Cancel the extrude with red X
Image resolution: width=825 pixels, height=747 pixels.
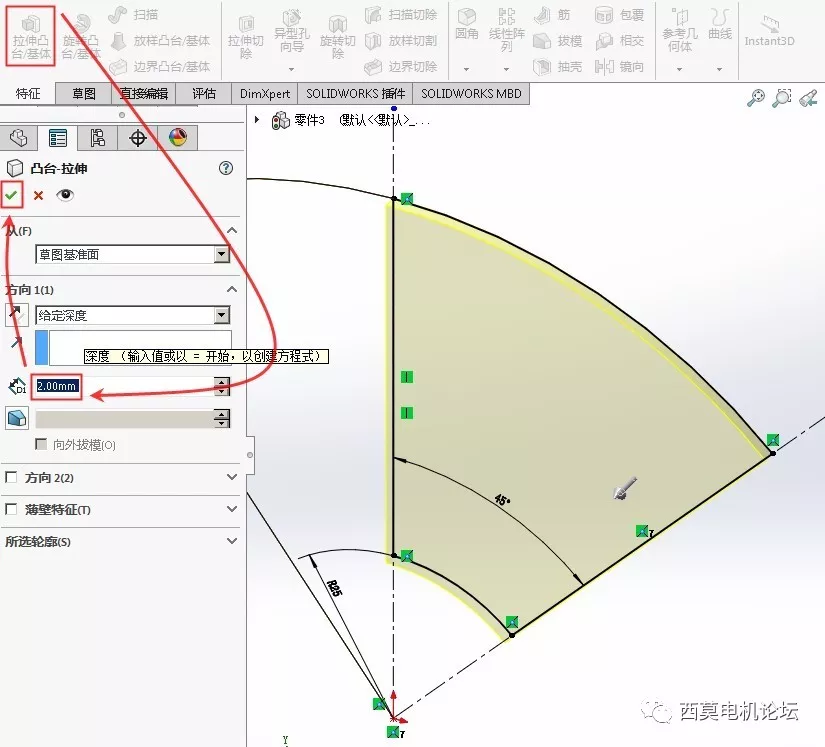[38, 196]
